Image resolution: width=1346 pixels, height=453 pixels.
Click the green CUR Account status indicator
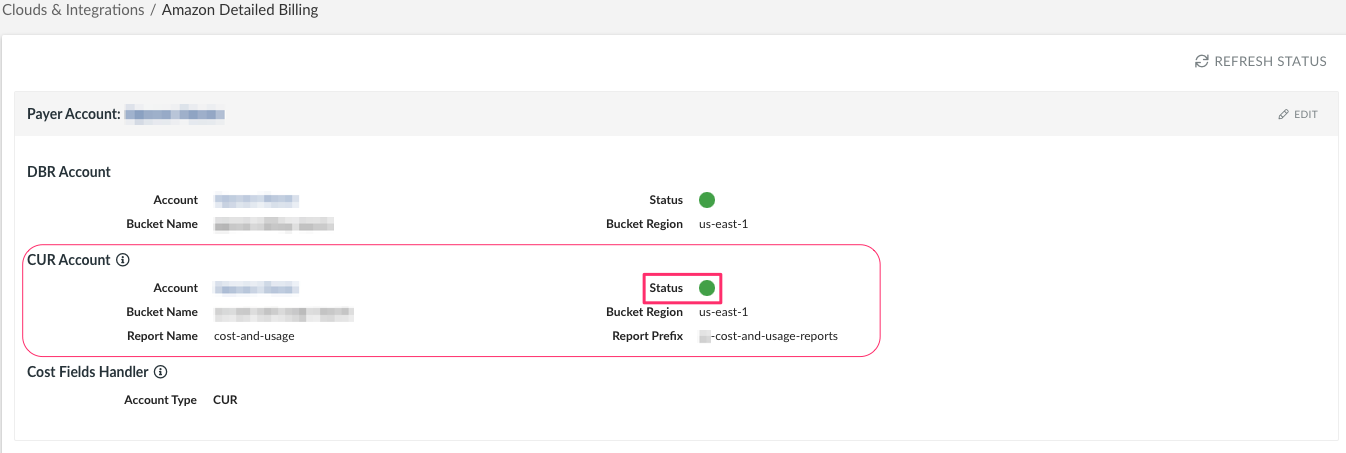pos(707,288)
